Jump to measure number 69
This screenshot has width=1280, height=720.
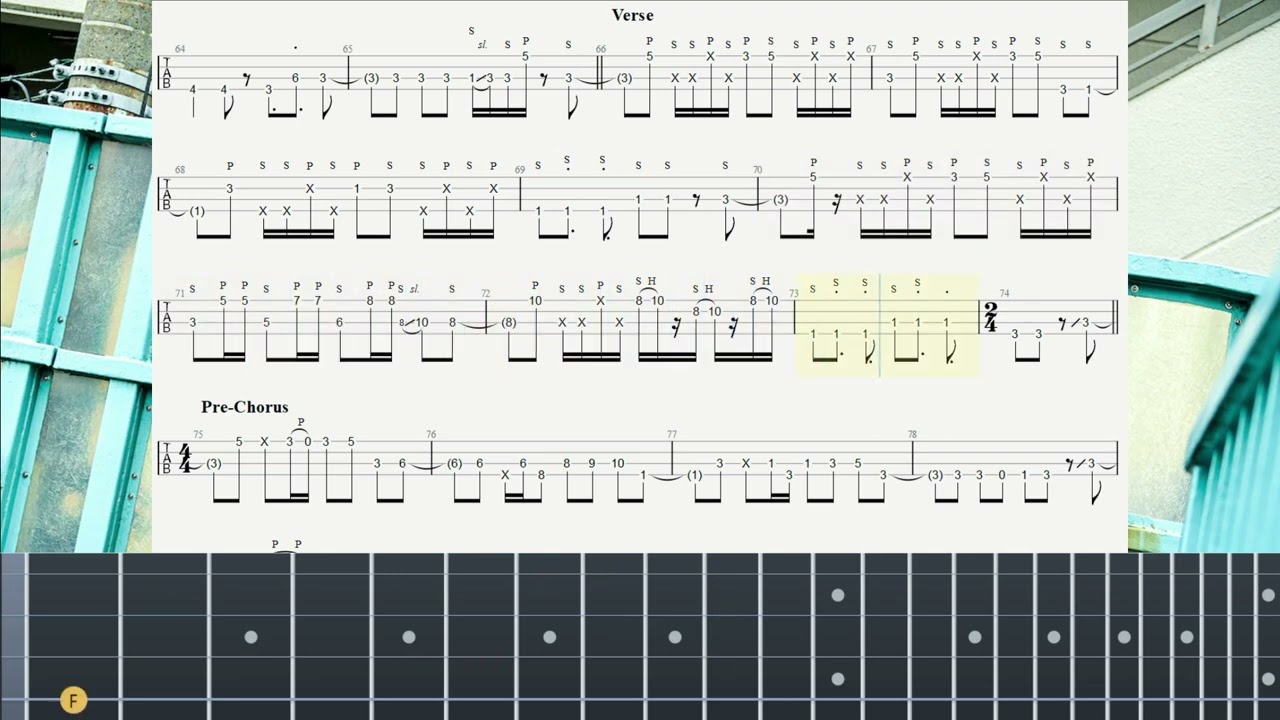520,170
